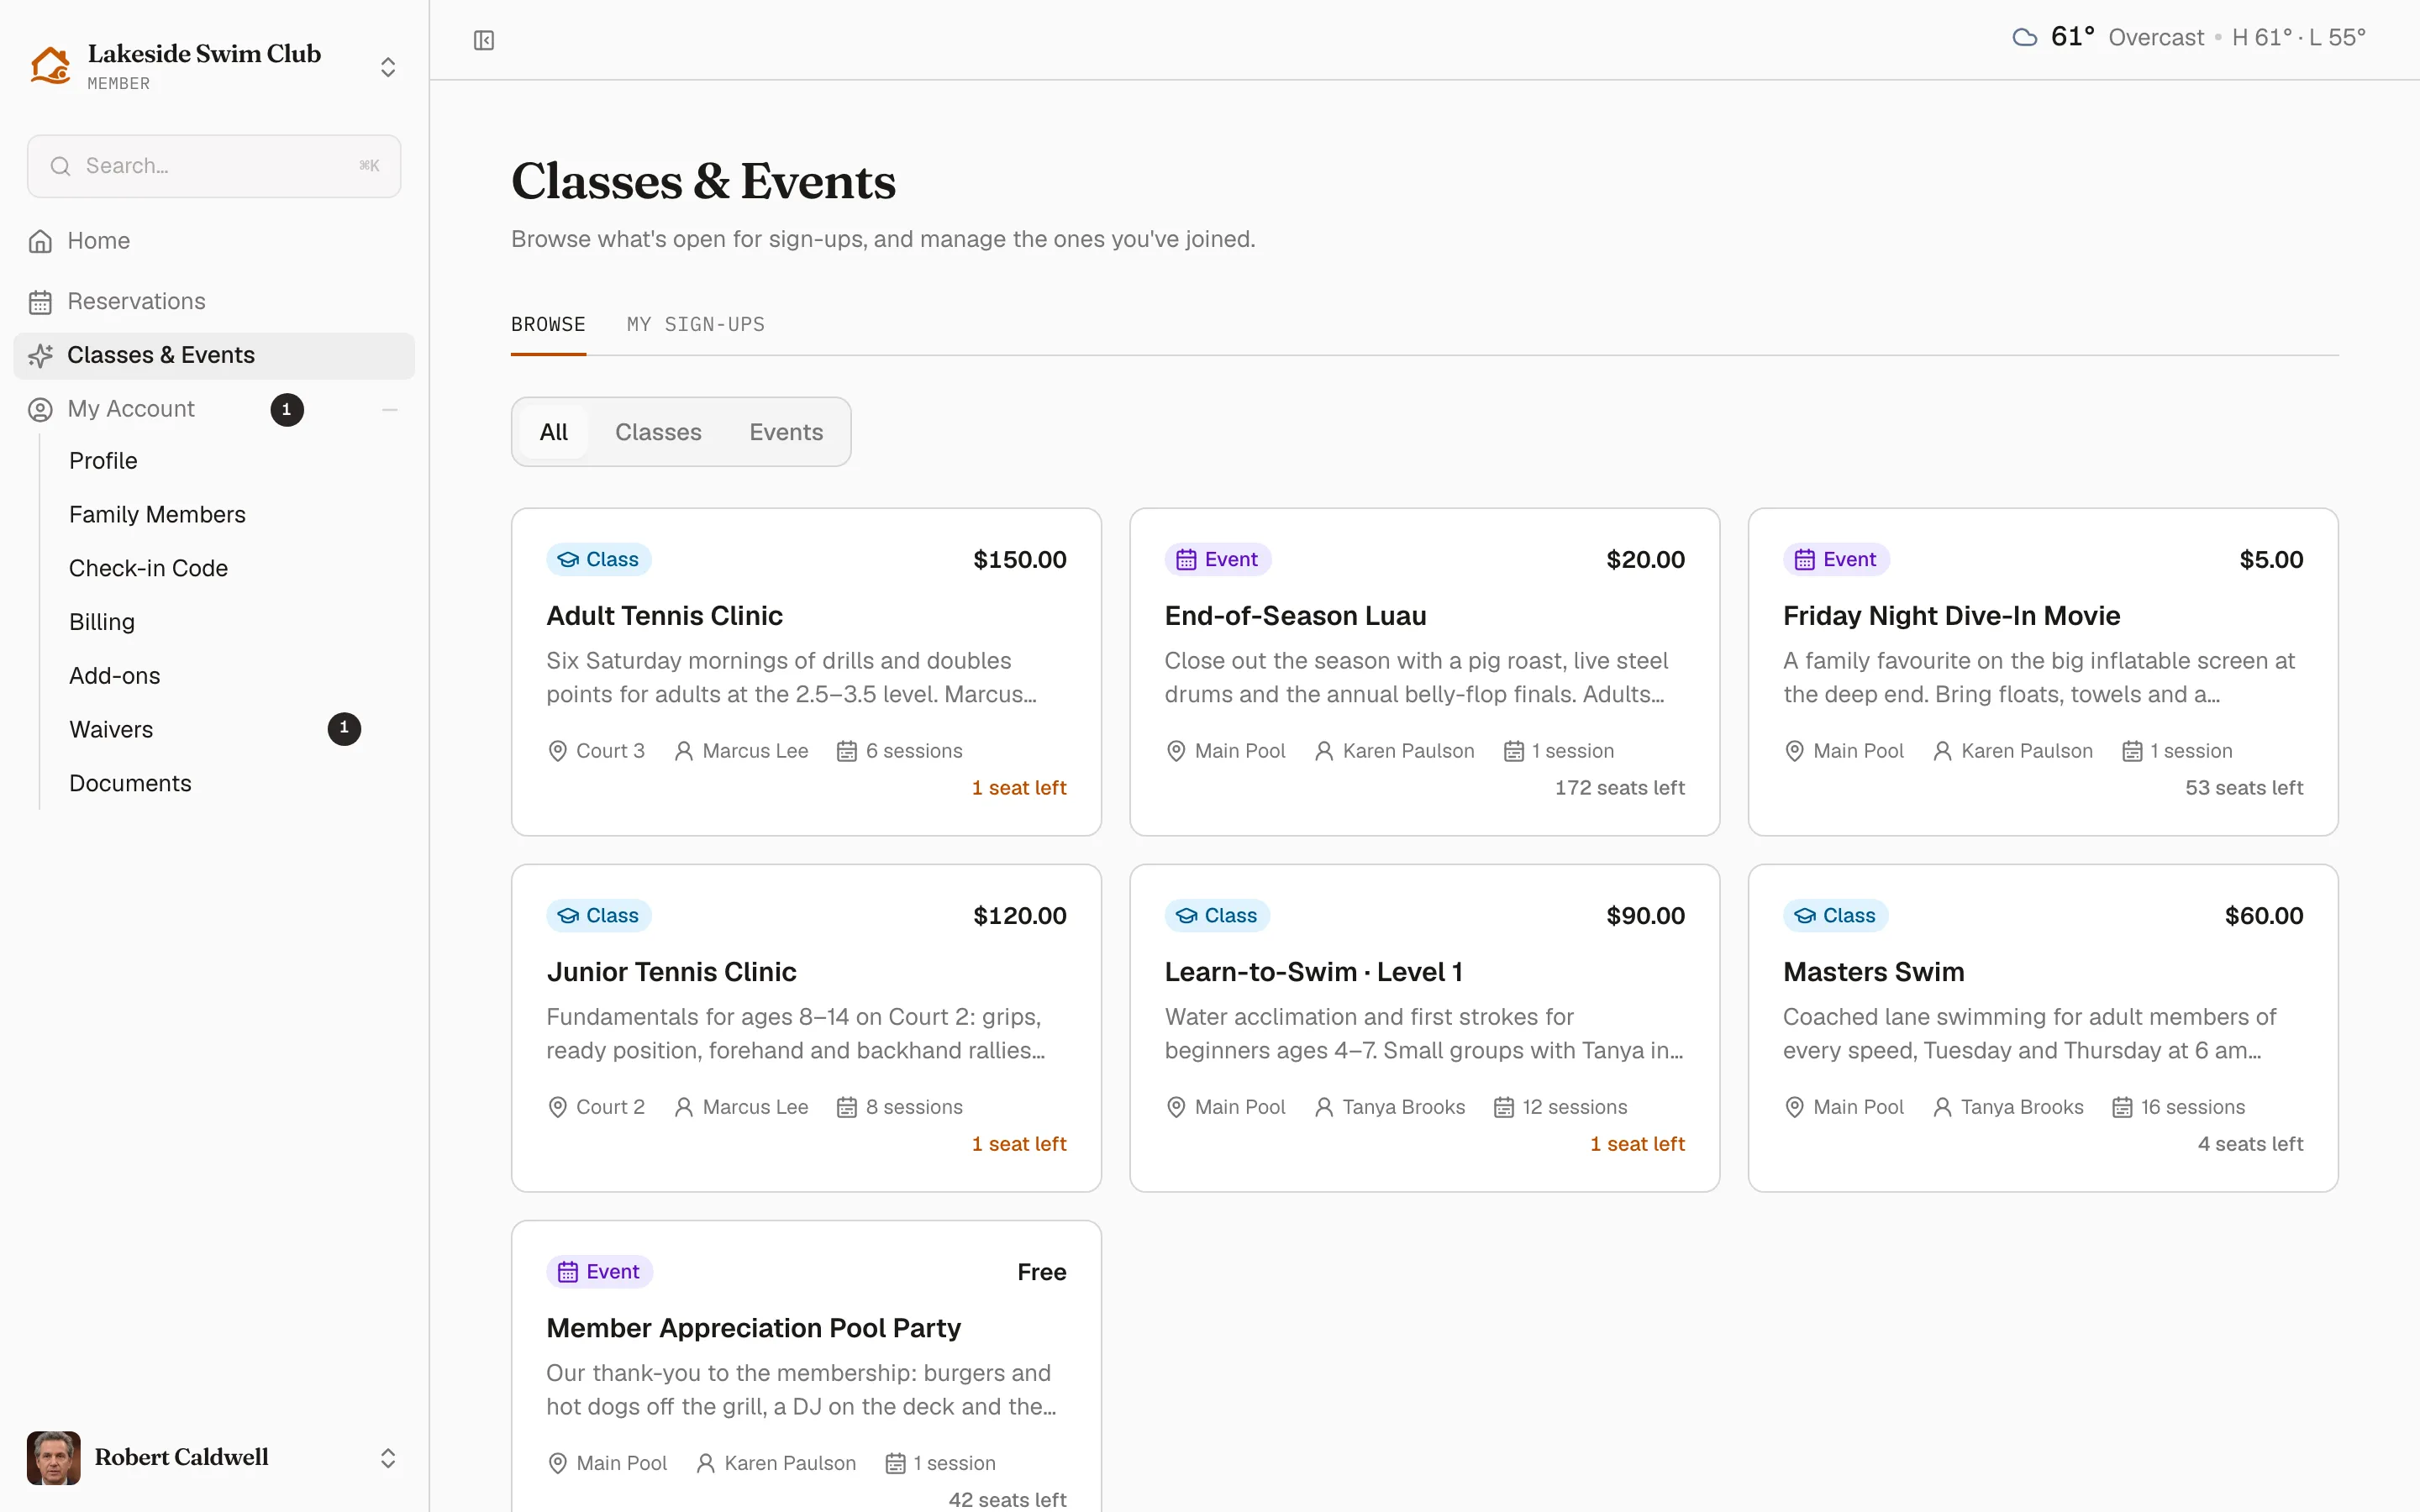
Task: Click the Event badge on Member Appreciation Pool Party
Action: click(599, 1271)
